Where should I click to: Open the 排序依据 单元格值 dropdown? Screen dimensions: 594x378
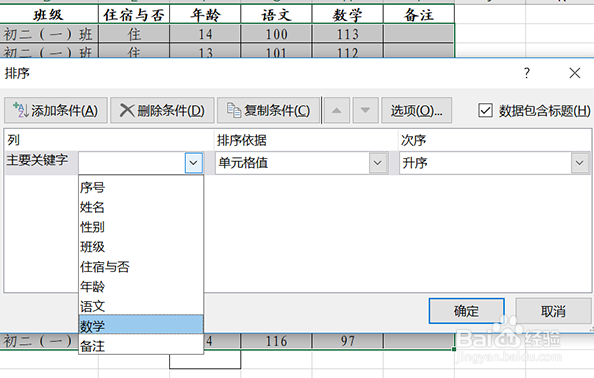[x=378, y=163]
